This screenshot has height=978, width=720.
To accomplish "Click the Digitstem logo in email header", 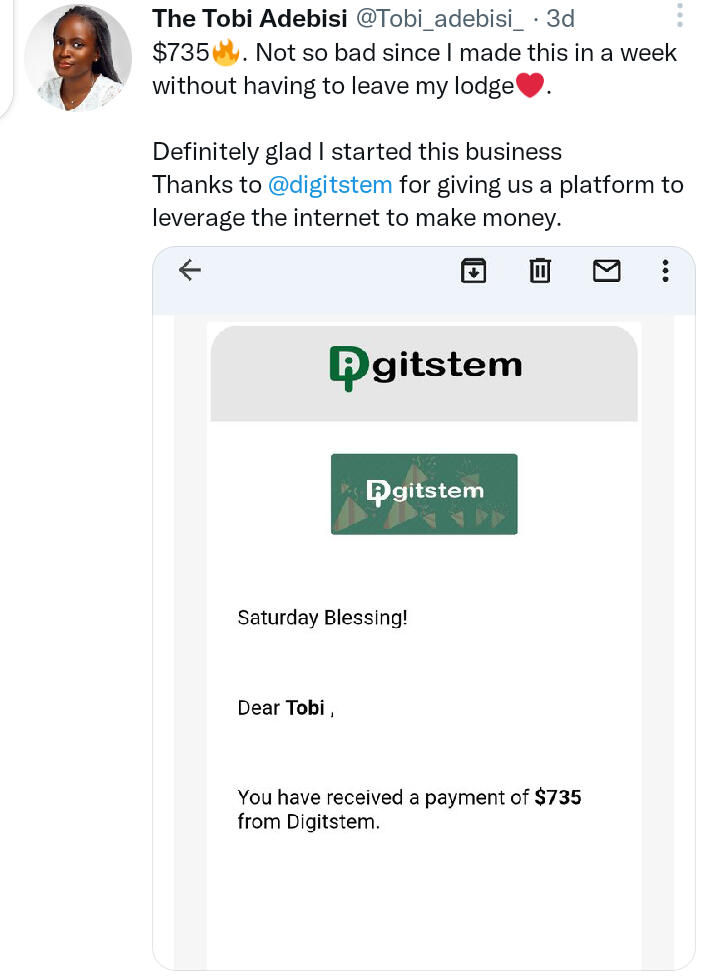I will [425, 365].
